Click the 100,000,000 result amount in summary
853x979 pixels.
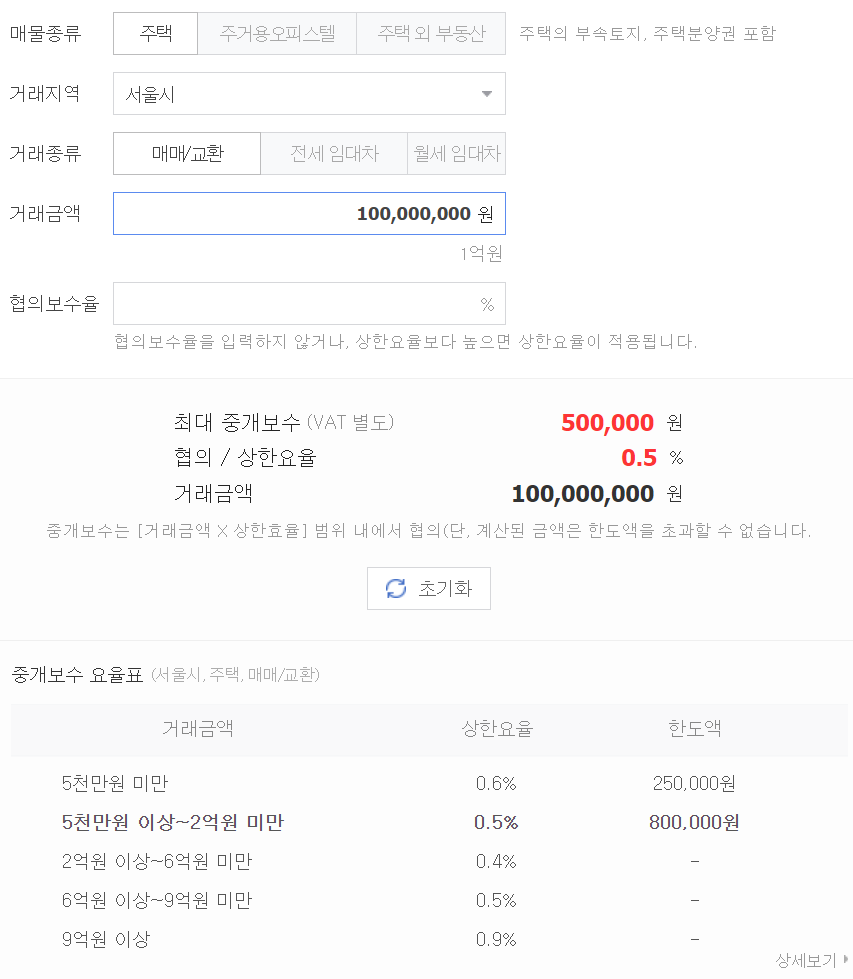click(x=583, y=494)
